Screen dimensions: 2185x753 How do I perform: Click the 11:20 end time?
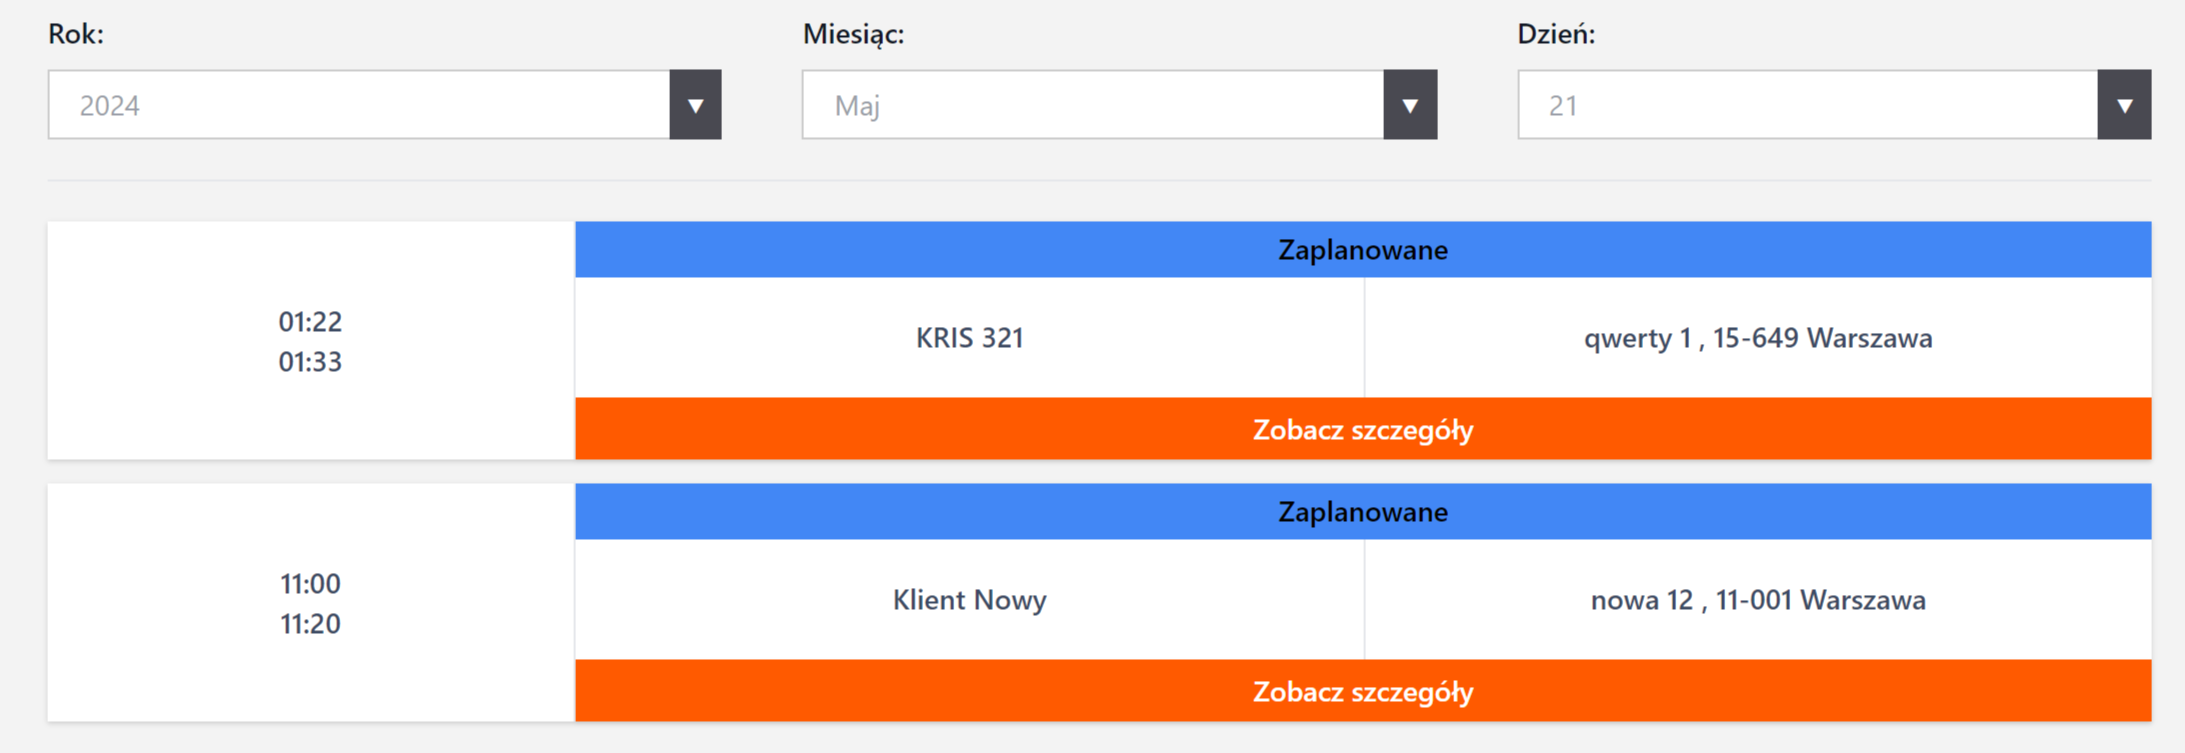310,624
